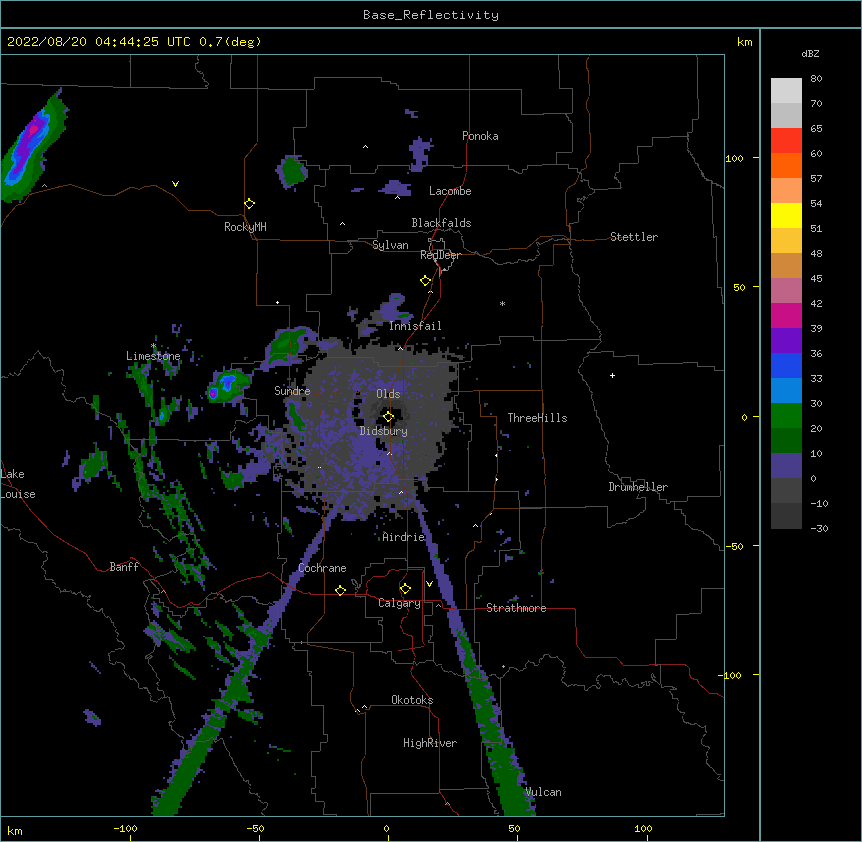862x842 pixels.
Task: Click the Cochrane town label
Action: click(322, 568)
